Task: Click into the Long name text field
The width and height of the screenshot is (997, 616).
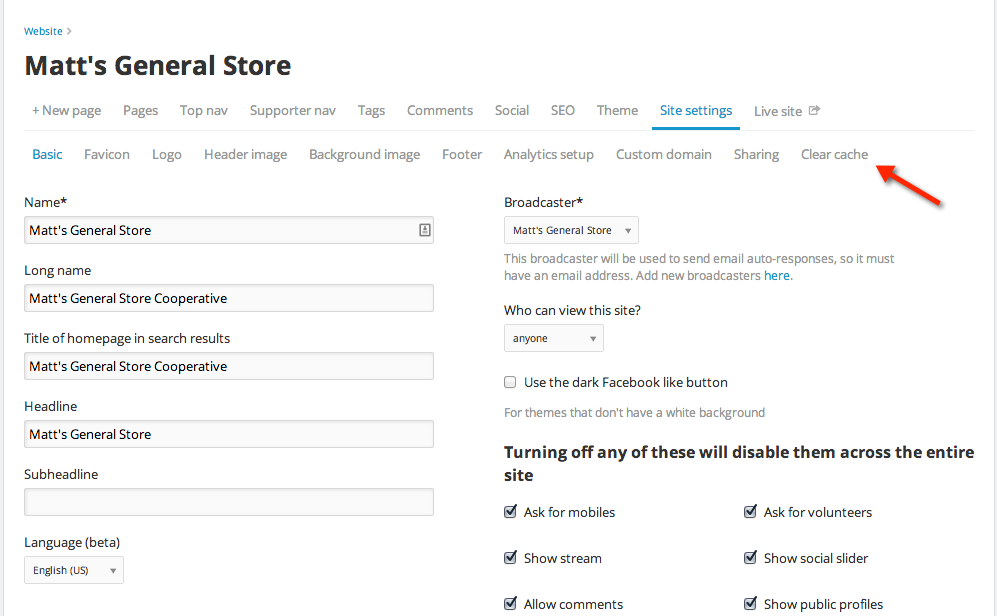Action: (229, 298)
